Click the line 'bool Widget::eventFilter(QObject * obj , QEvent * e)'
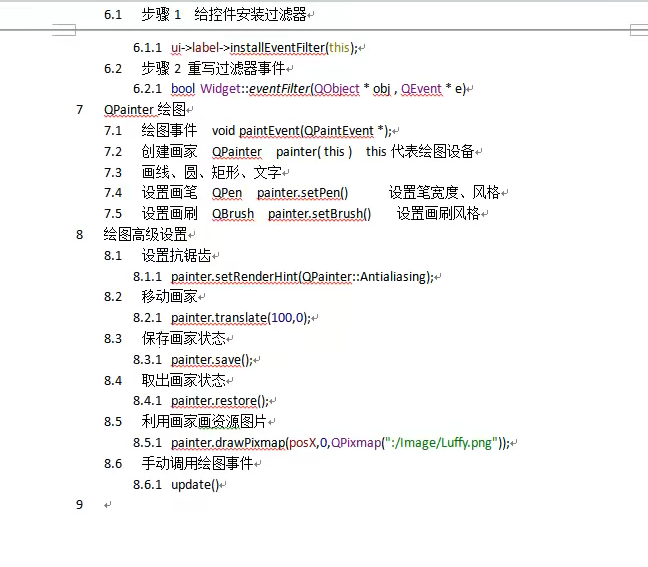Viewport: 648px width, 567px height. tap(319, 89)
